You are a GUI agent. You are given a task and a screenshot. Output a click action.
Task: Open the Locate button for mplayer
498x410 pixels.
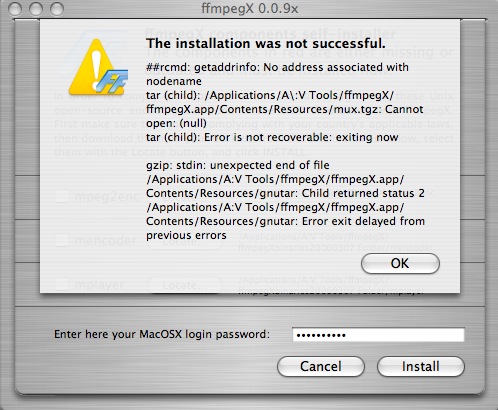tap(185, 285)
